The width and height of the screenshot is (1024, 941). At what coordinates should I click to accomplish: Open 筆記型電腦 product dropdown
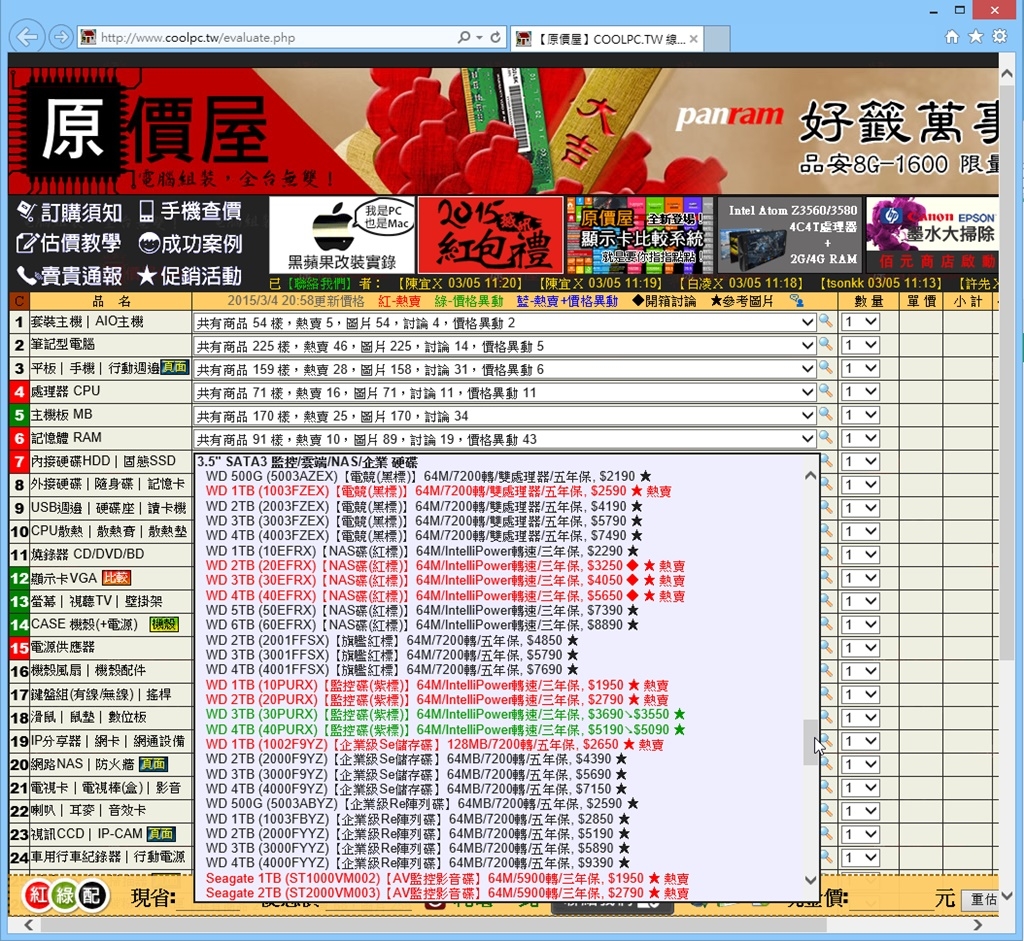pos(504,345)
